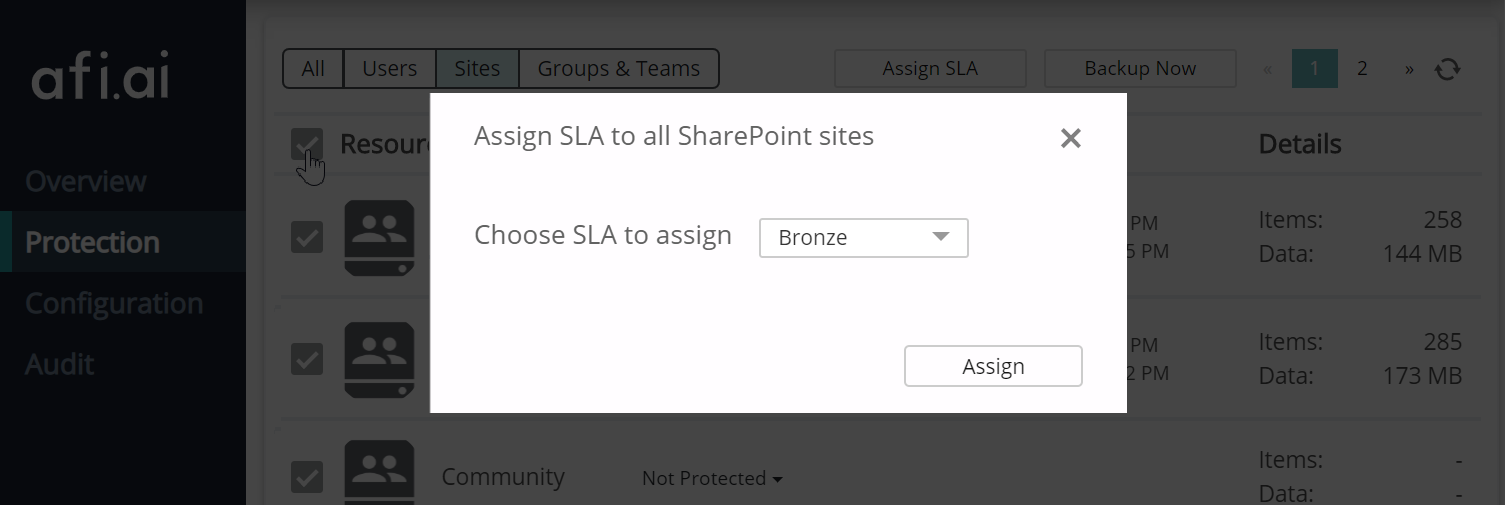Image resolution: width=1505 pixels, height=505 pixels.
Task: Toggle the first site row checkbox
Action: [307, 237]
